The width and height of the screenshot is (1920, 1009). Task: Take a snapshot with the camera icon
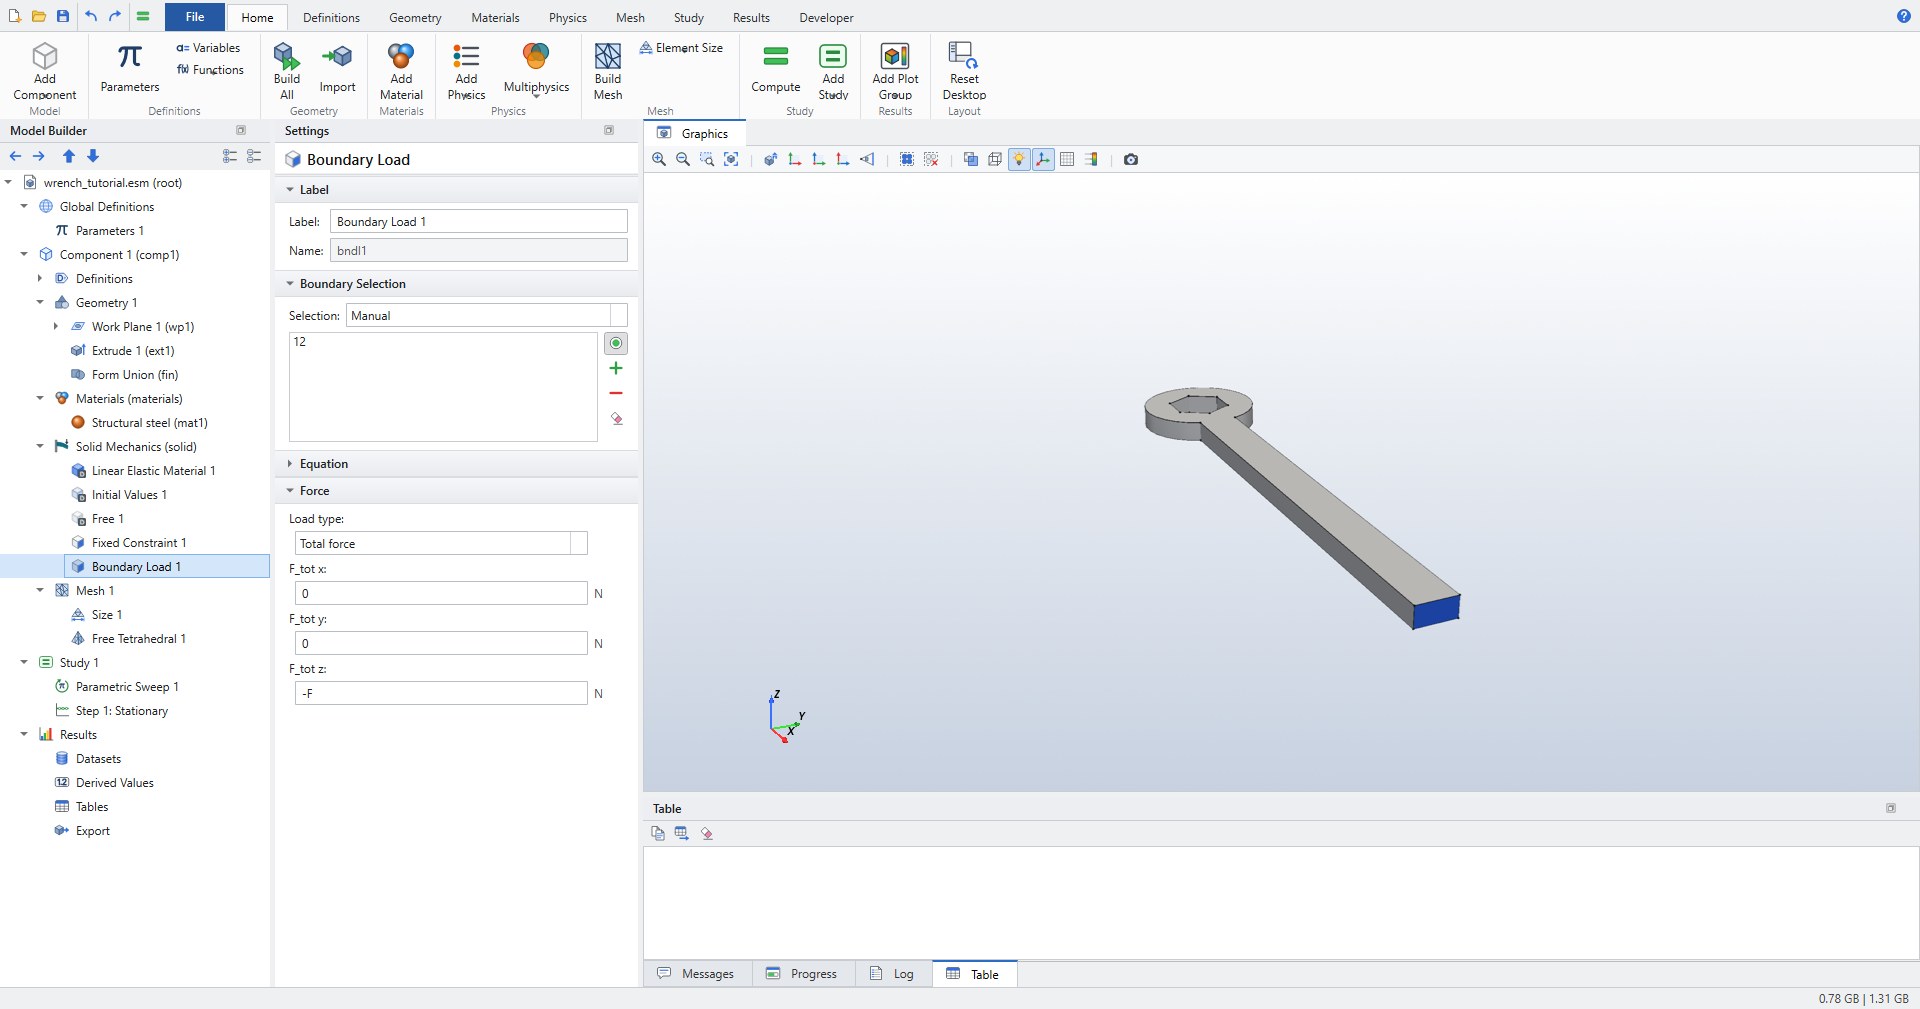click(1131, 159)
